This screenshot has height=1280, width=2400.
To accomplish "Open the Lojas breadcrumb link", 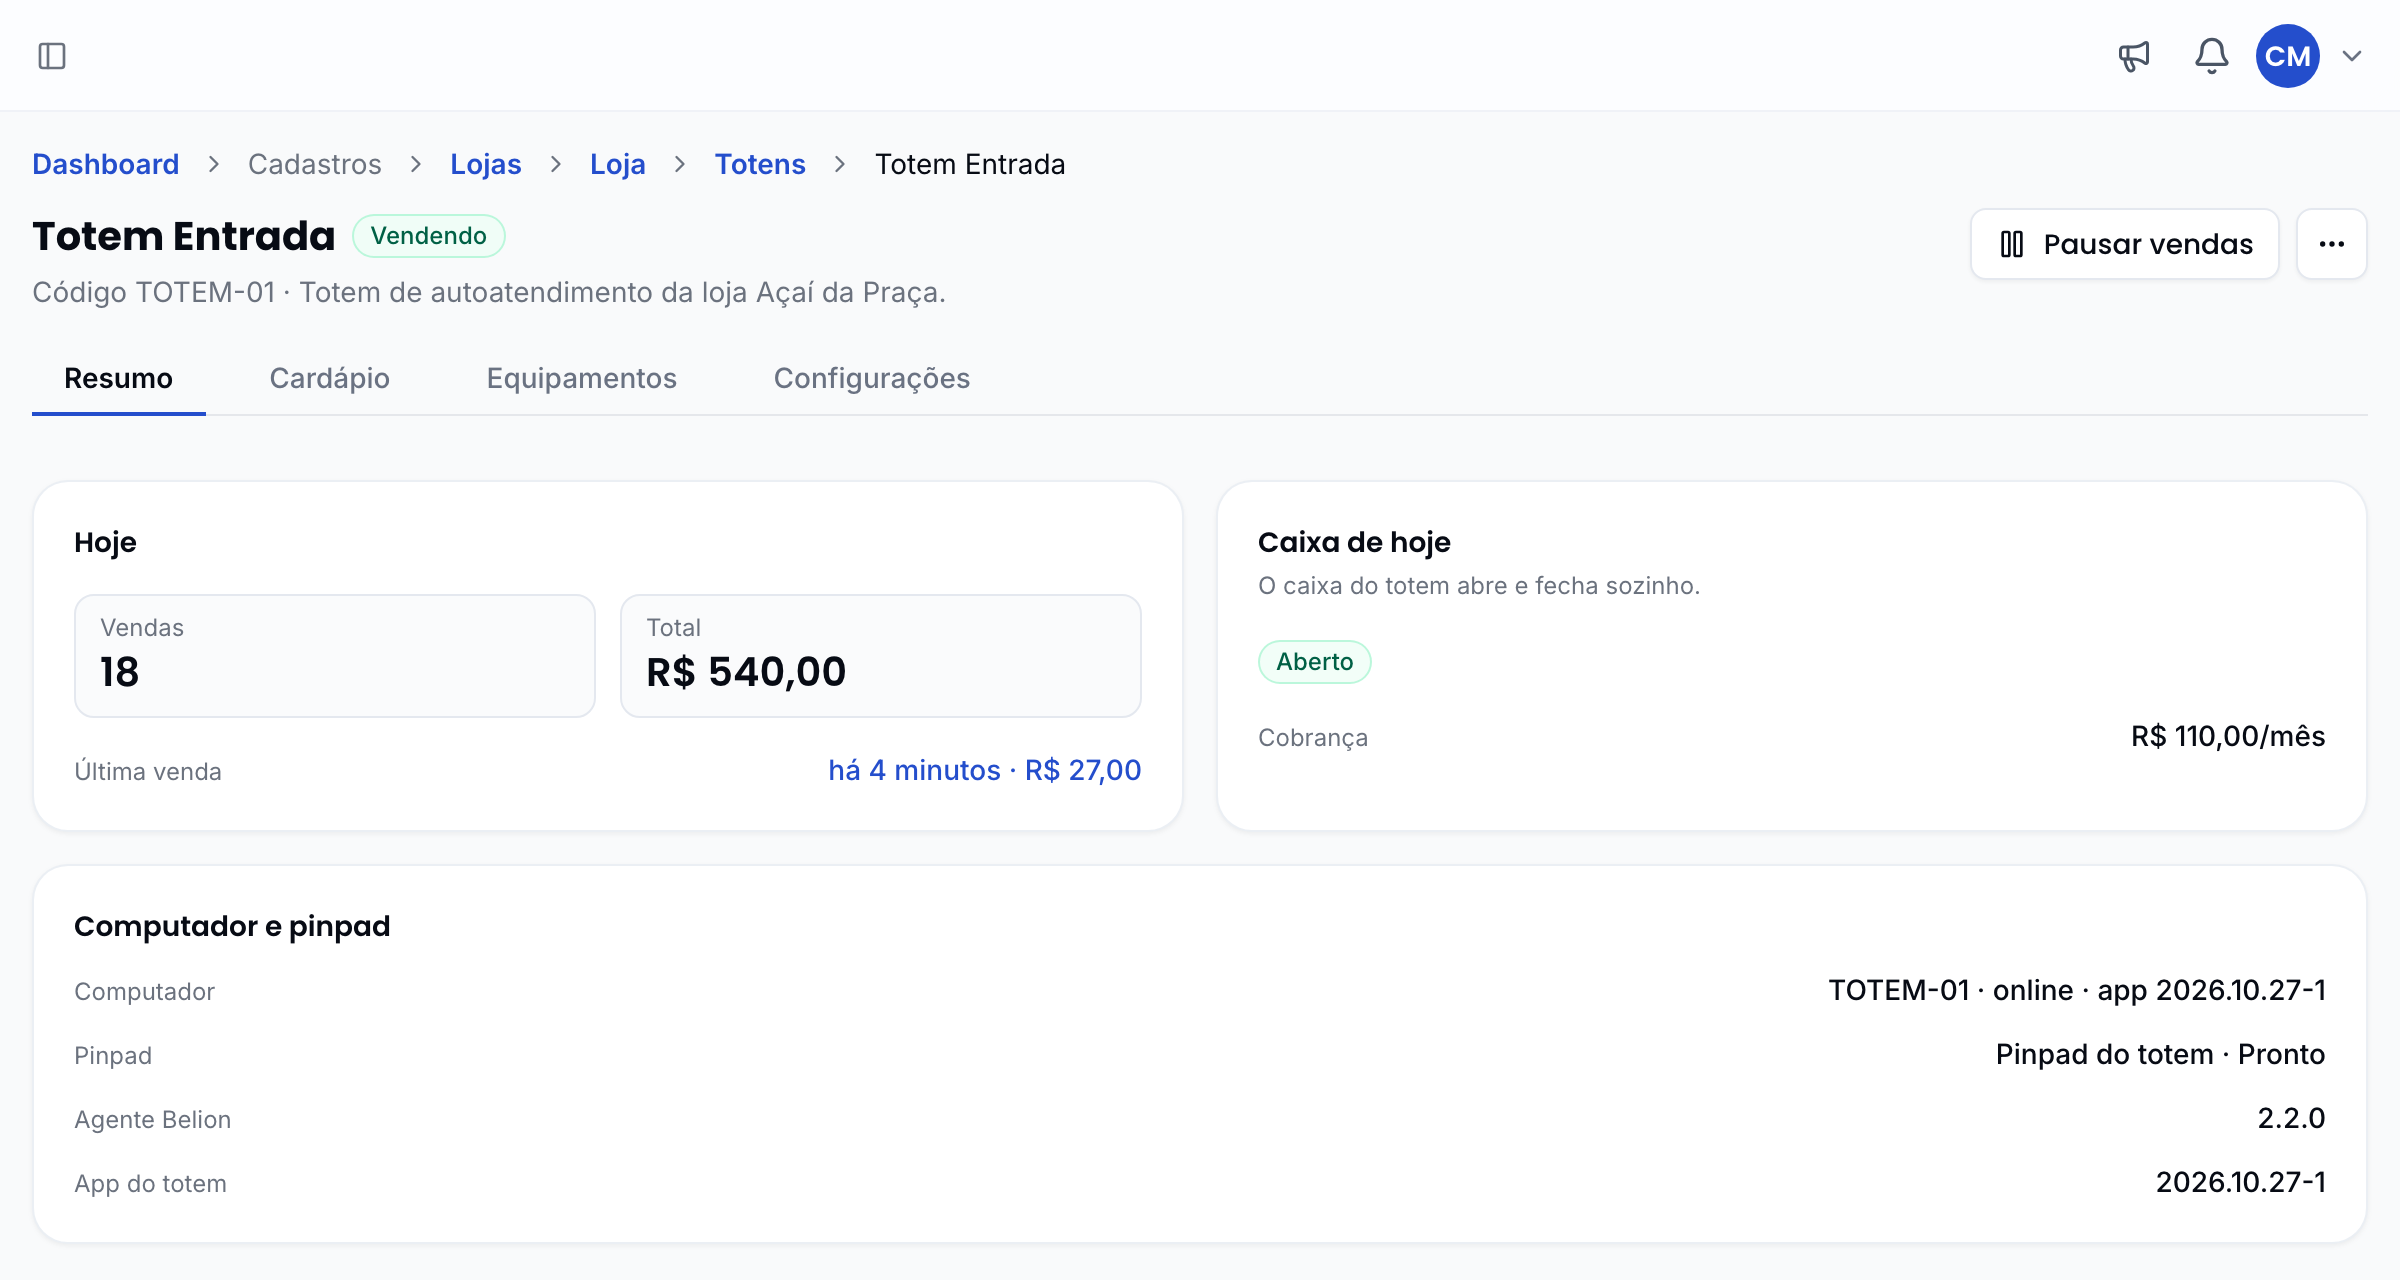I will click(x=486, y=164).
